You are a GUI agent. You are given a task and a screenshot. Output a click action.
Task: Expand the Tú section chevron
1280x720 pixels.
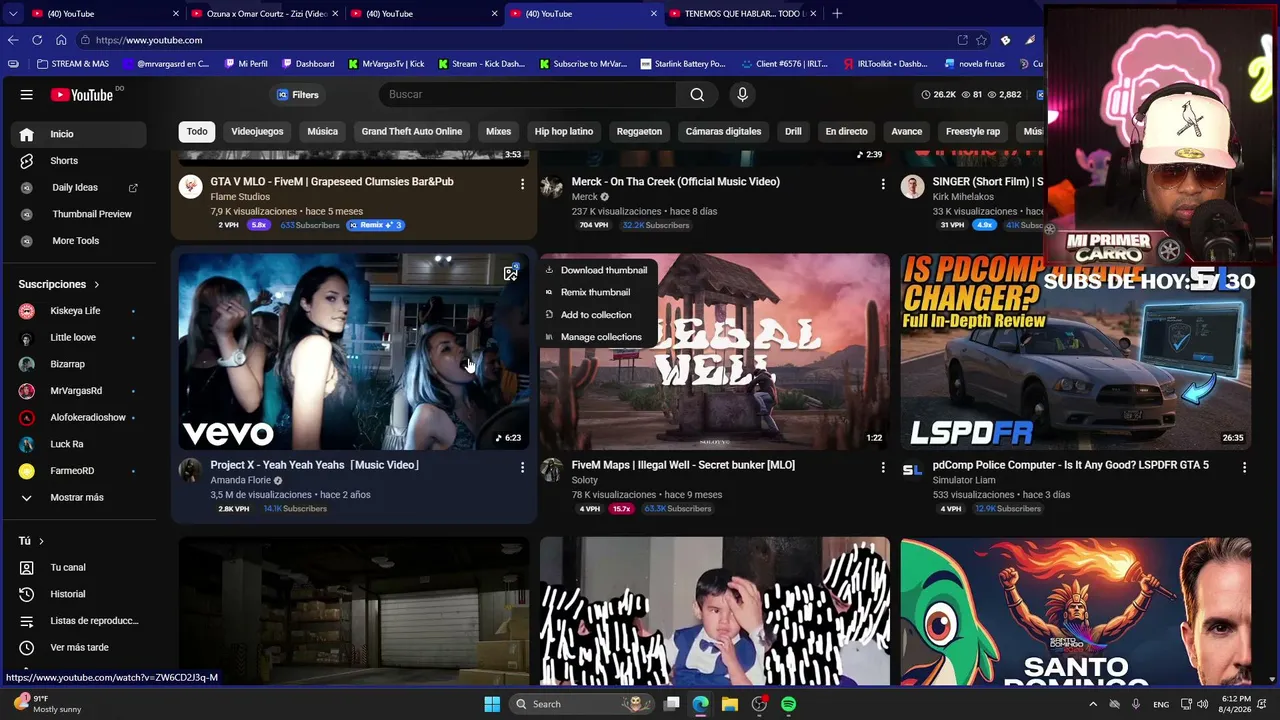point(41,541)
